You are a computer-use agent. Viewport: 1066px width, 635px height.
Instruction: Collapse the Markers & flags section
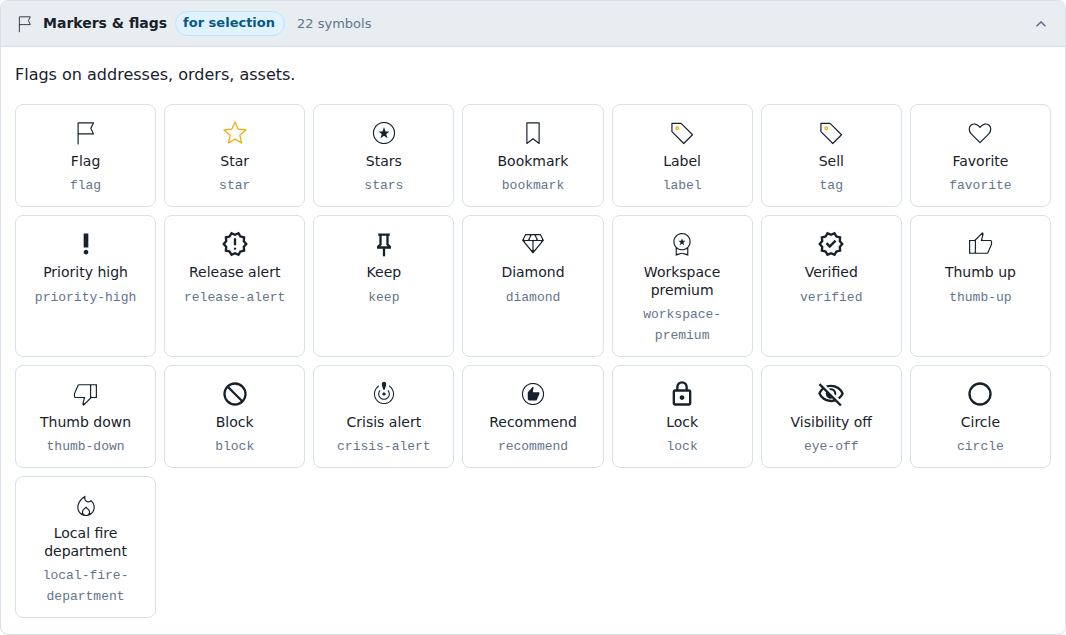click(1041, 24)
